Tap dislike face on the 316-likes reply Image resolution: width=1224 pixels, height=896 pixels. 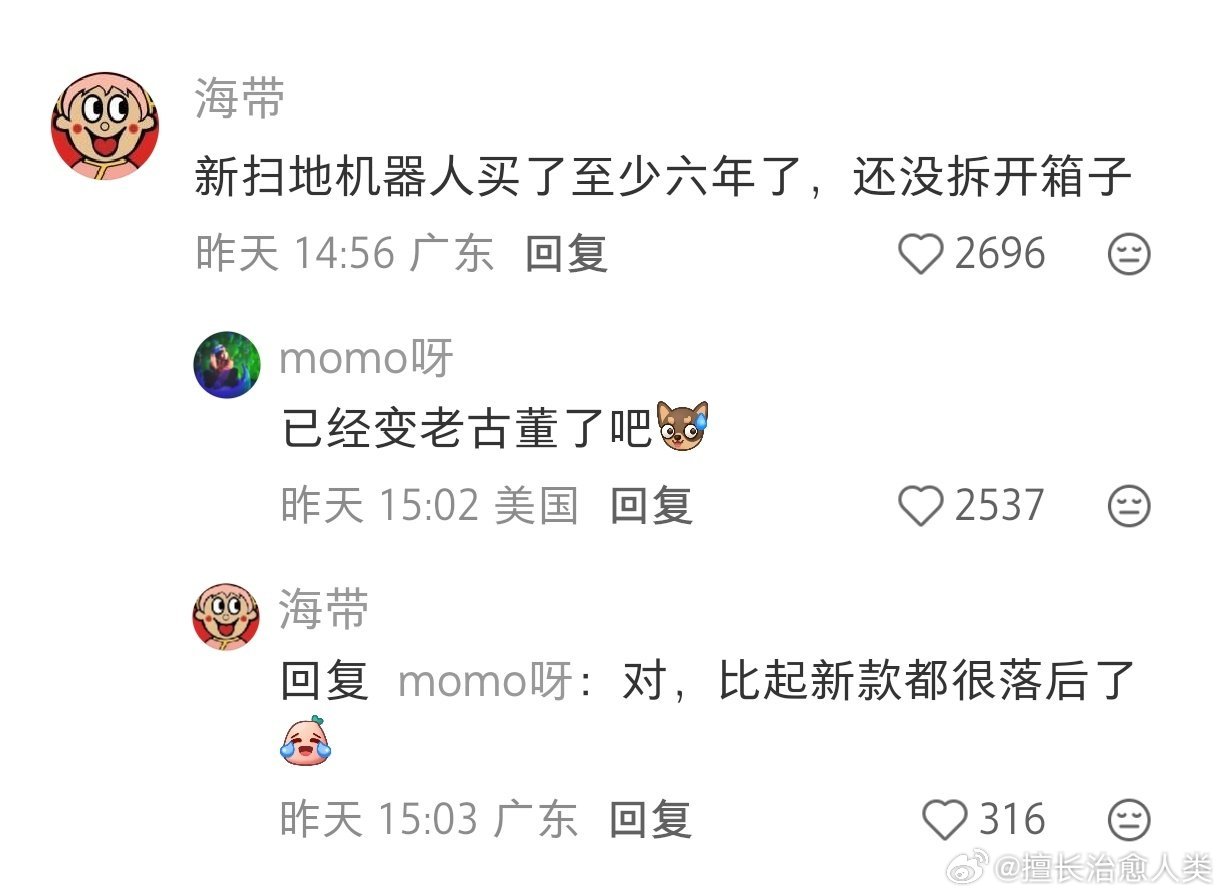pos(1129,820)
